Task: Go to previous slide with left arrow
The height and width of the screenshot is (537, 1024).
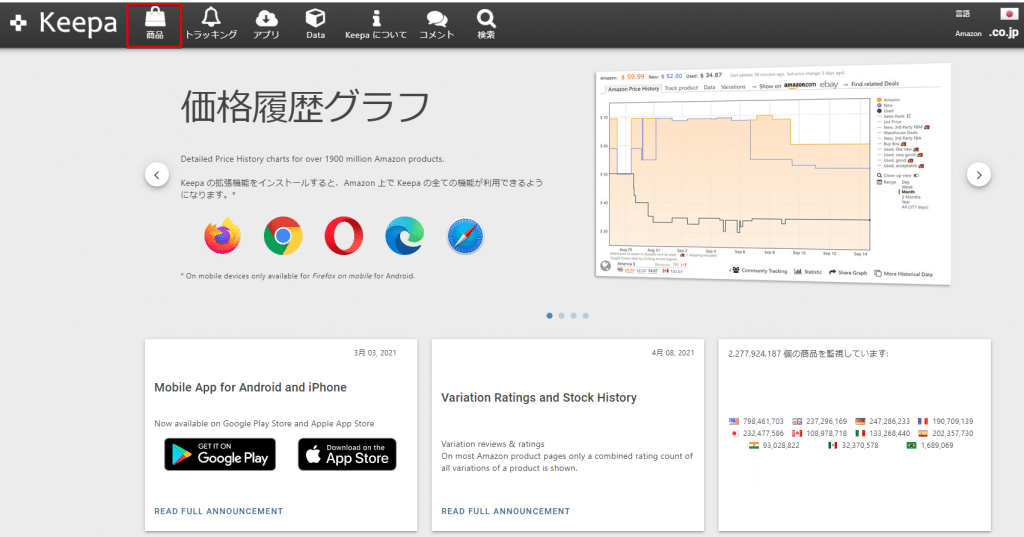Action: coord(157,174)
